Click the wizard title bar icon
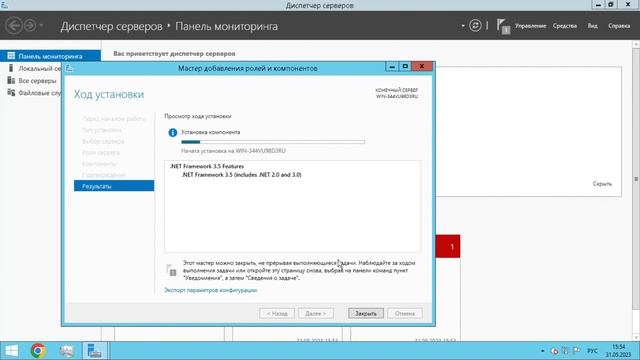640x360 pixels. click(x=69, y=68)
